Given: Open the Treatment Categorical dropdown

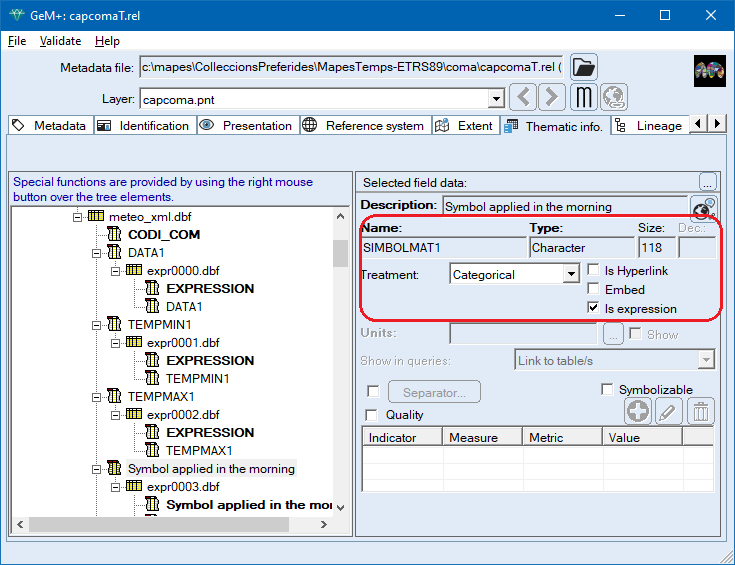Looking at the screenshot, I should coord(571,274).
